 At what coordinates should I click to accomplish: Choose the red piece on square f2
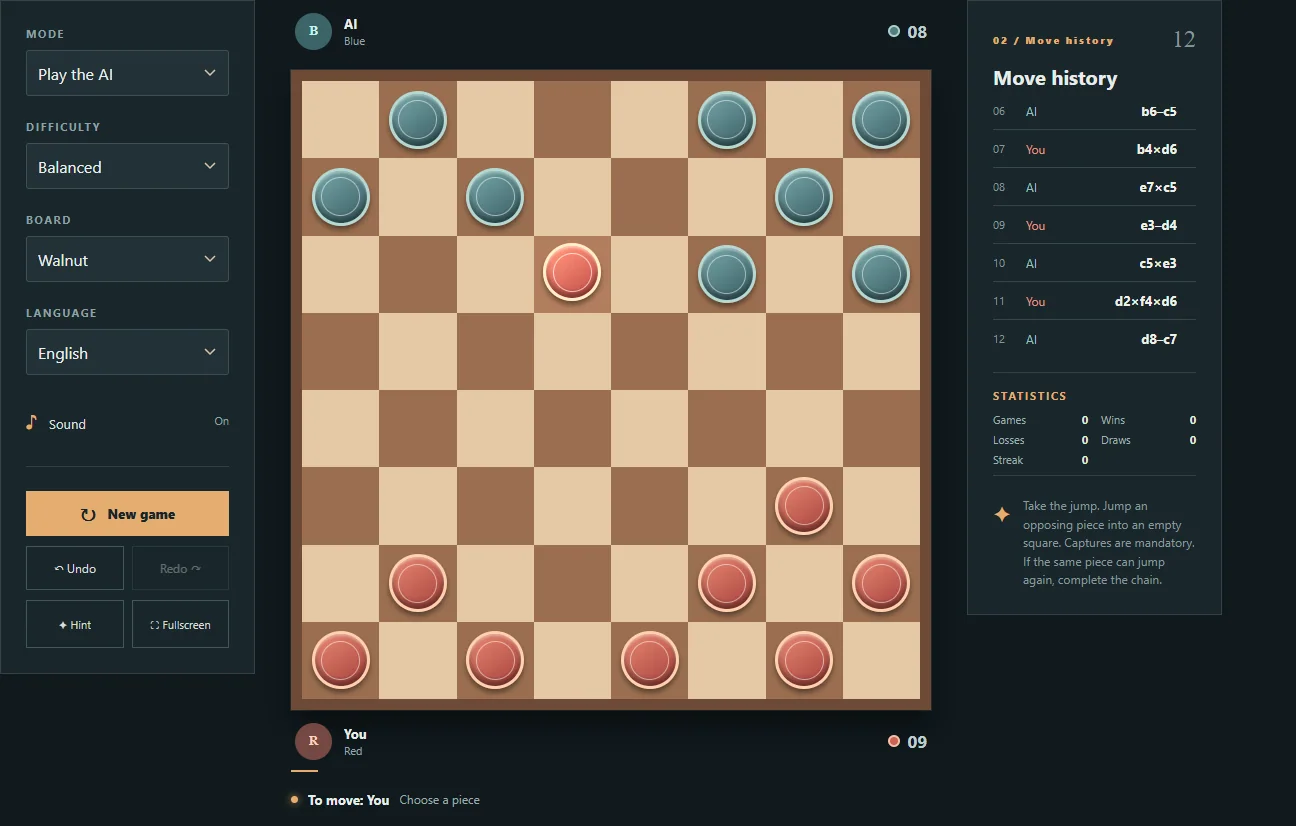click(x=727, y=583)
